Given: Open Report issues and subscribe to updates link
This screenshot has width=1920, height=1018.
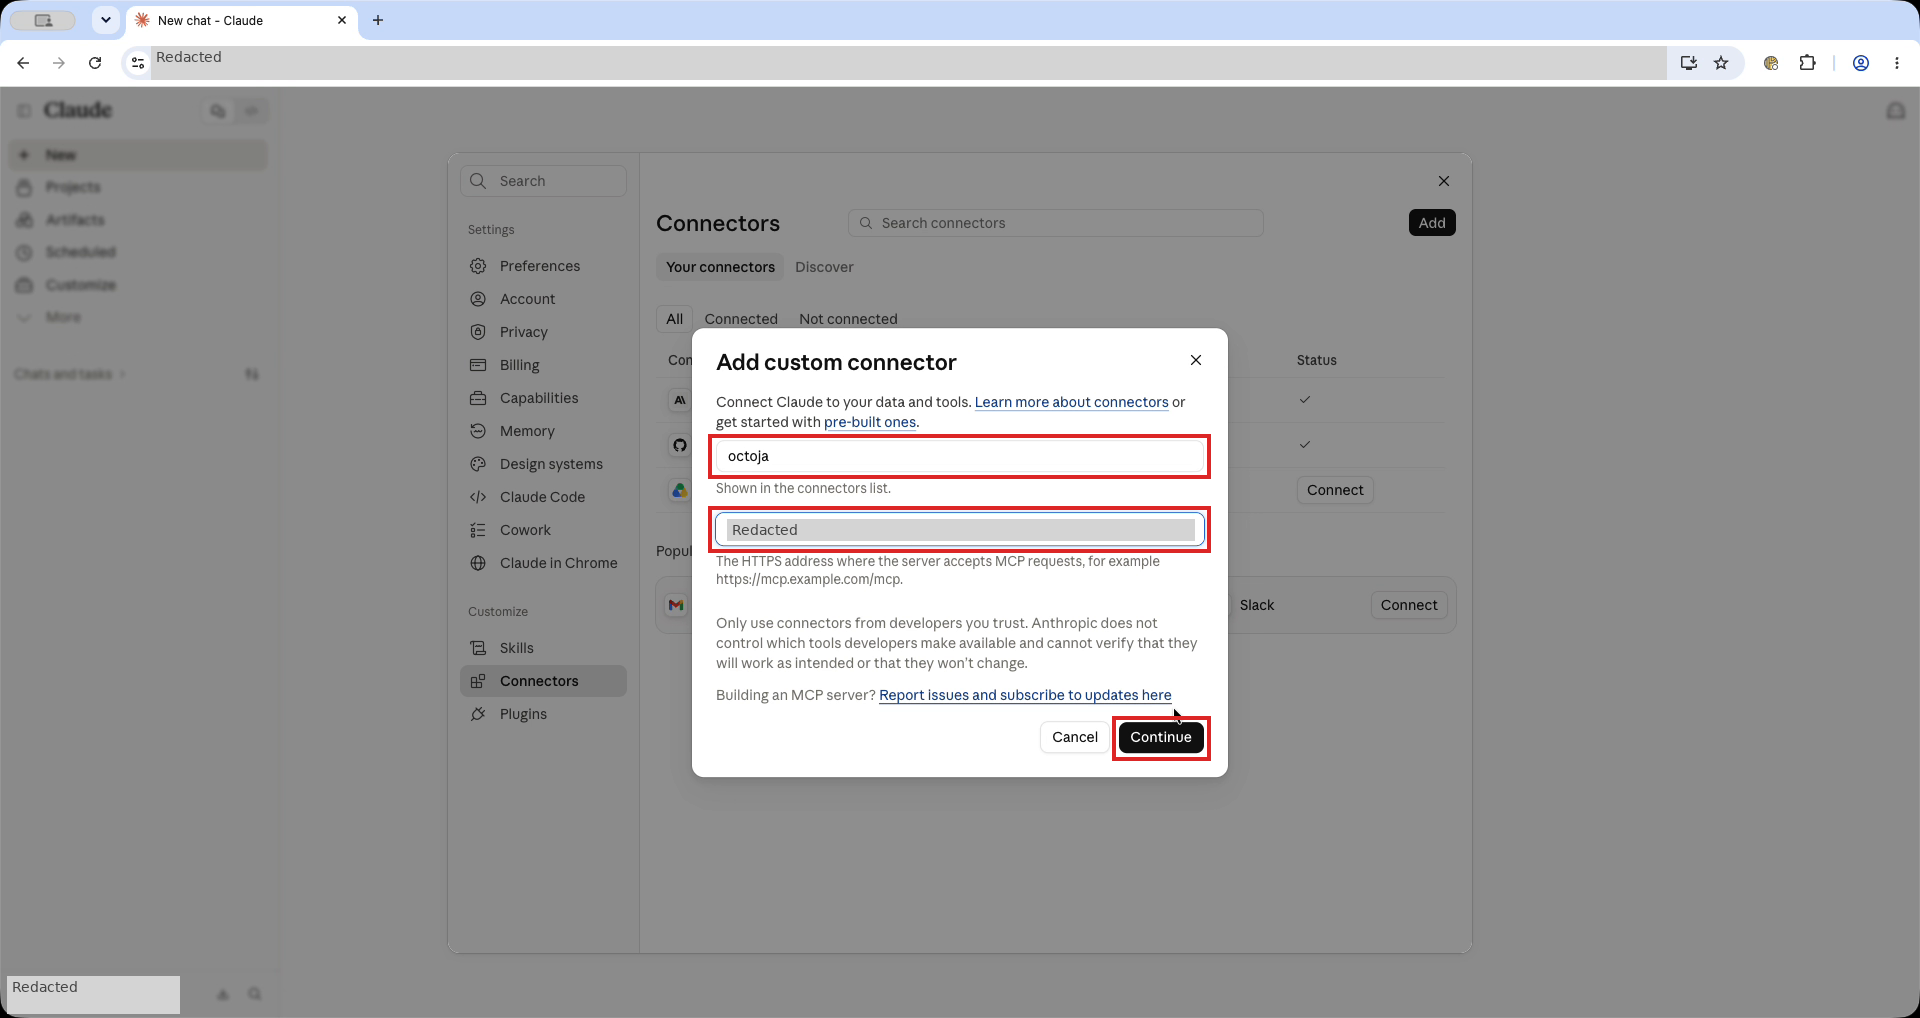Looking at the screenshot, I should coord(1025,695).
